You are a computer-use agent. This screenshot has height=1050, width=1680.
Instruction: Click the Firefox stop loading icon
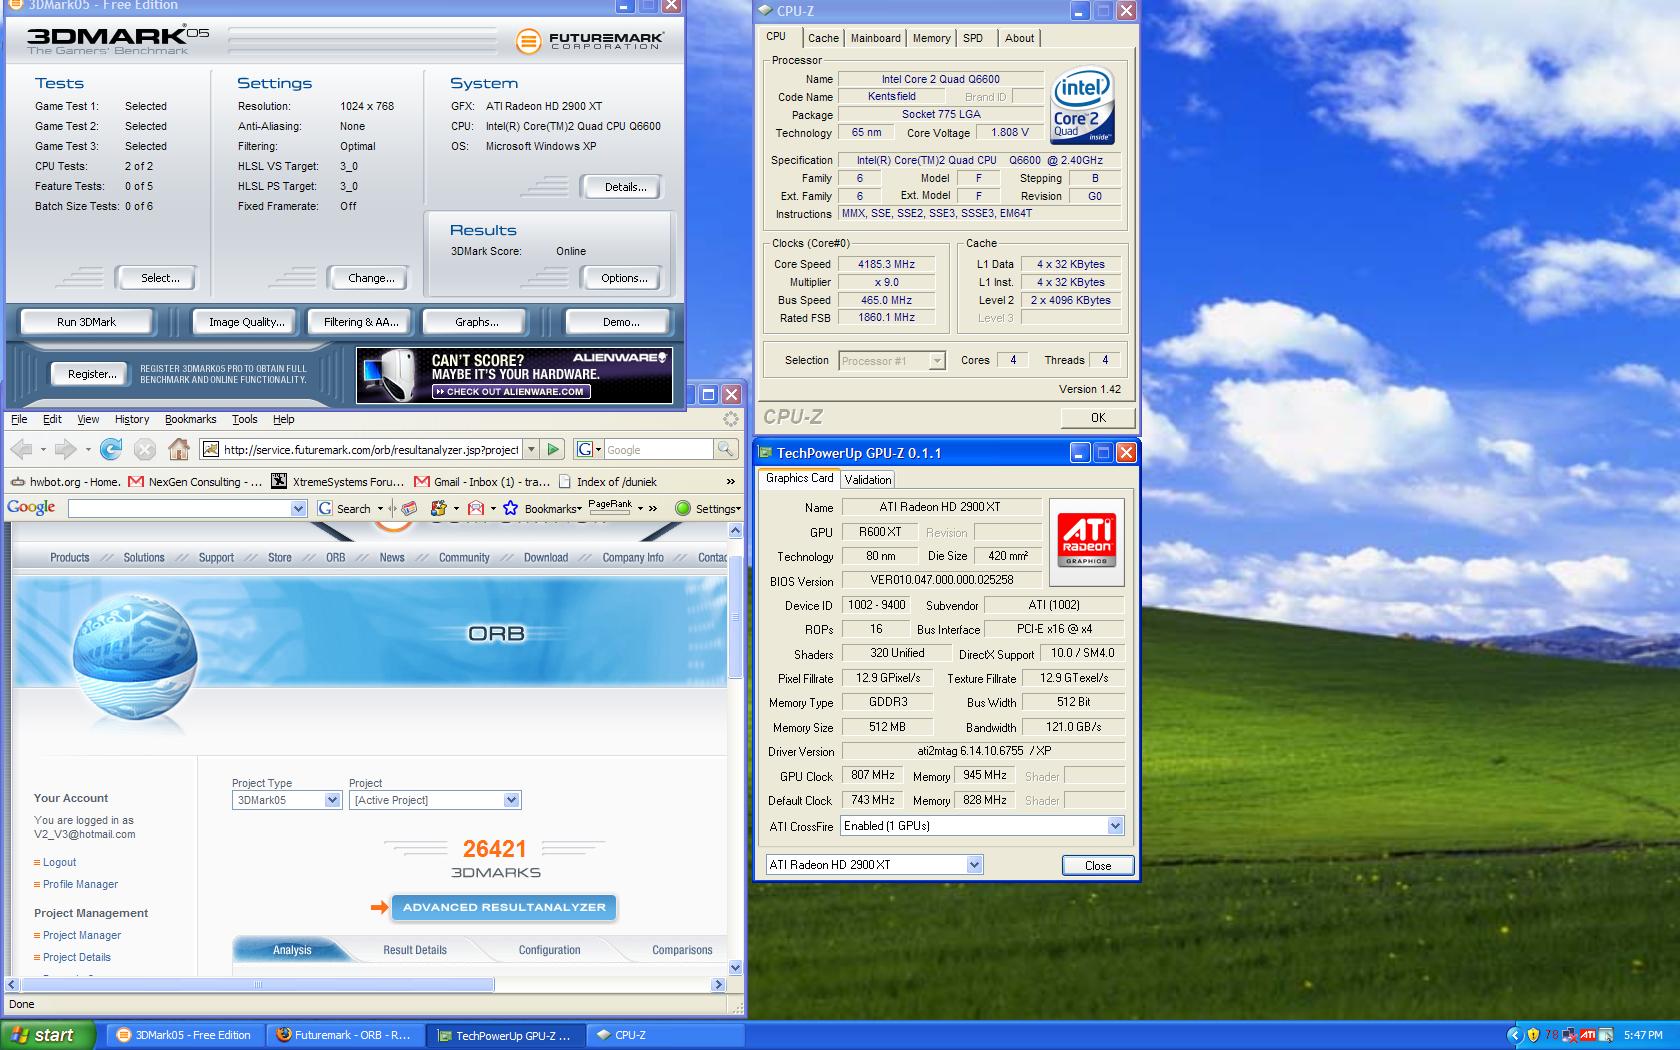tap(145, 449)
